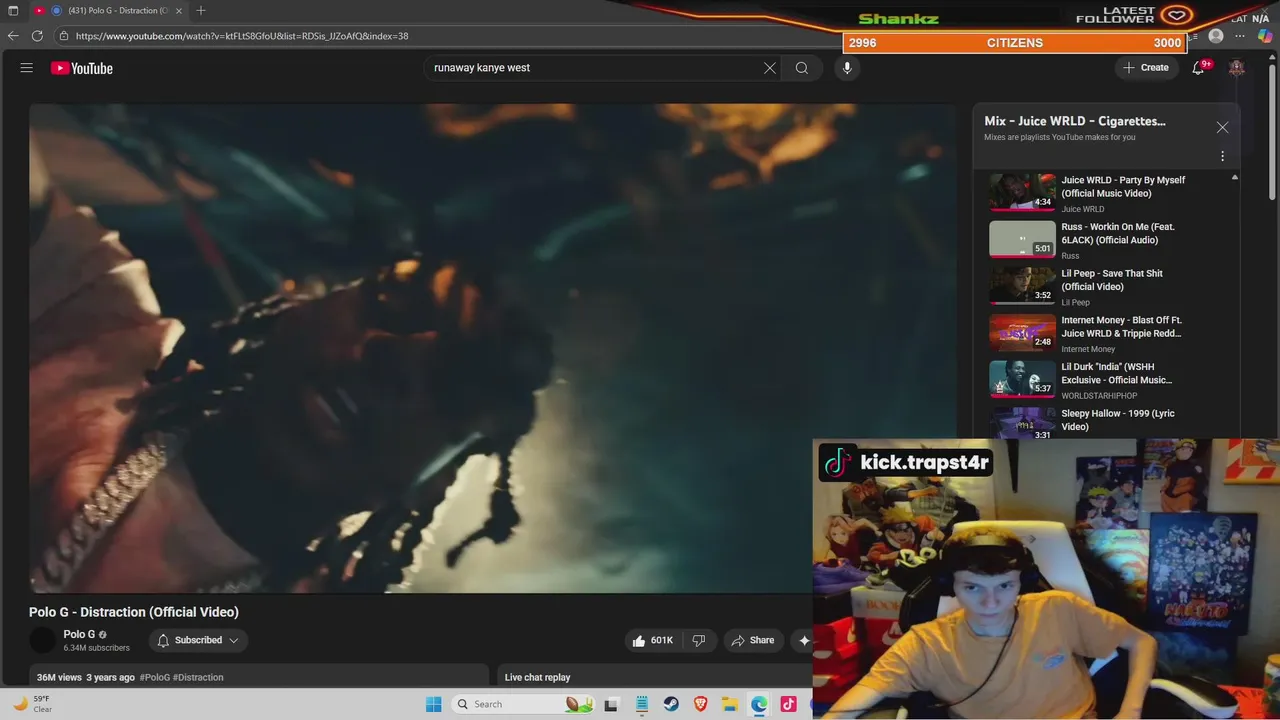The image size is (1280, 720).
Task: View site information lock icon
Action: tap(64, 36)
